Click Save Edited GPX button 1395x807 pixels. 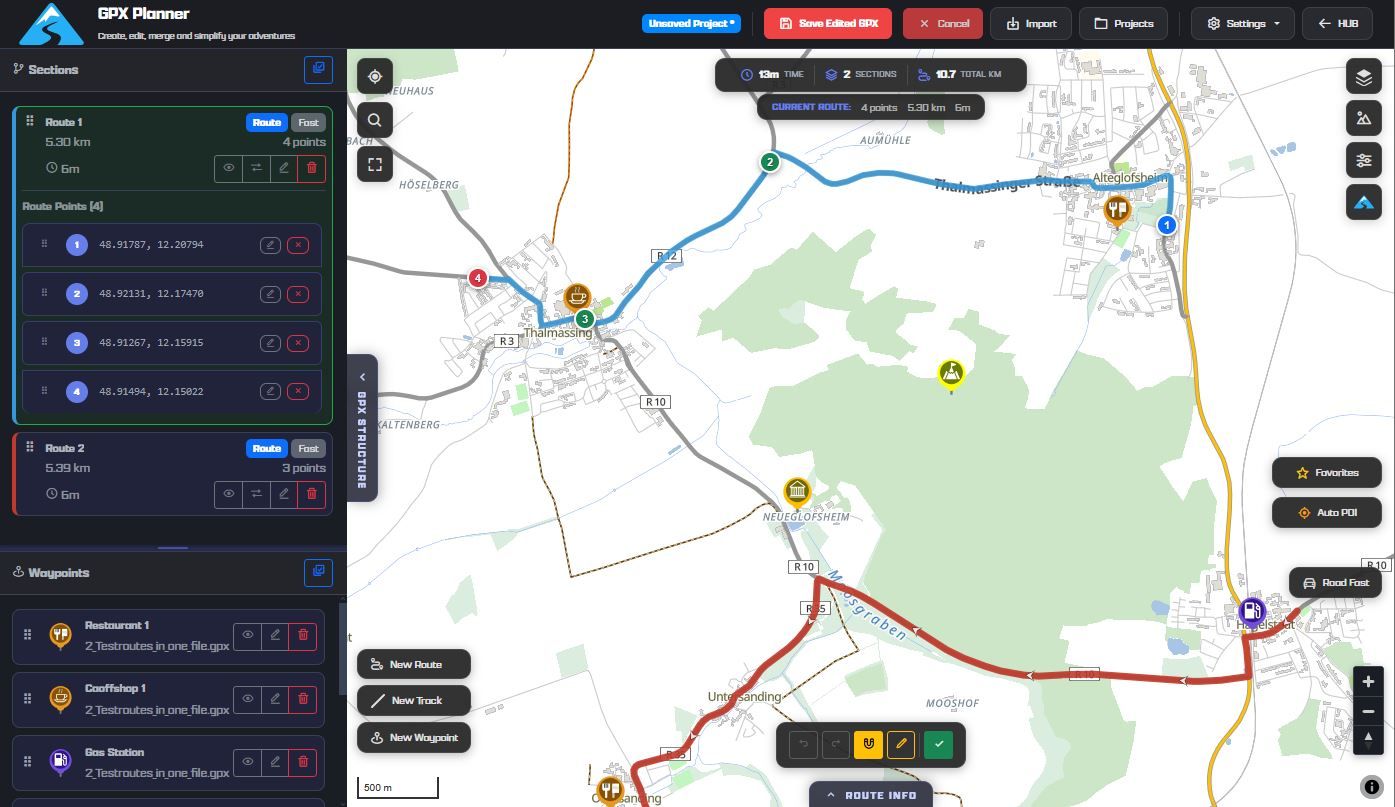pos(828,23)
